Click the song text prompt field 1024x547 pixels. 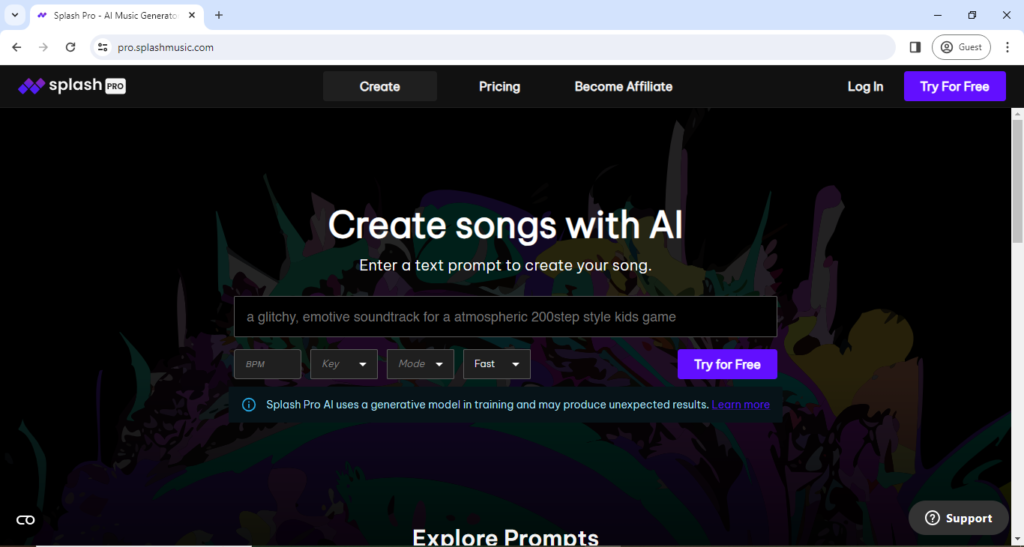505,317
